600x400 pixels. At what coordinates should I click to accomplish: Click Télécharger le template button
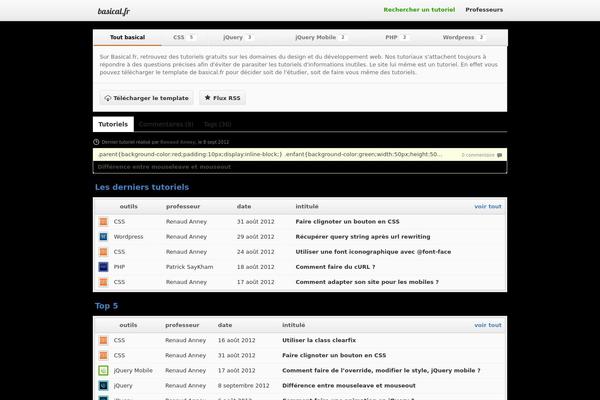click(147, 98)
